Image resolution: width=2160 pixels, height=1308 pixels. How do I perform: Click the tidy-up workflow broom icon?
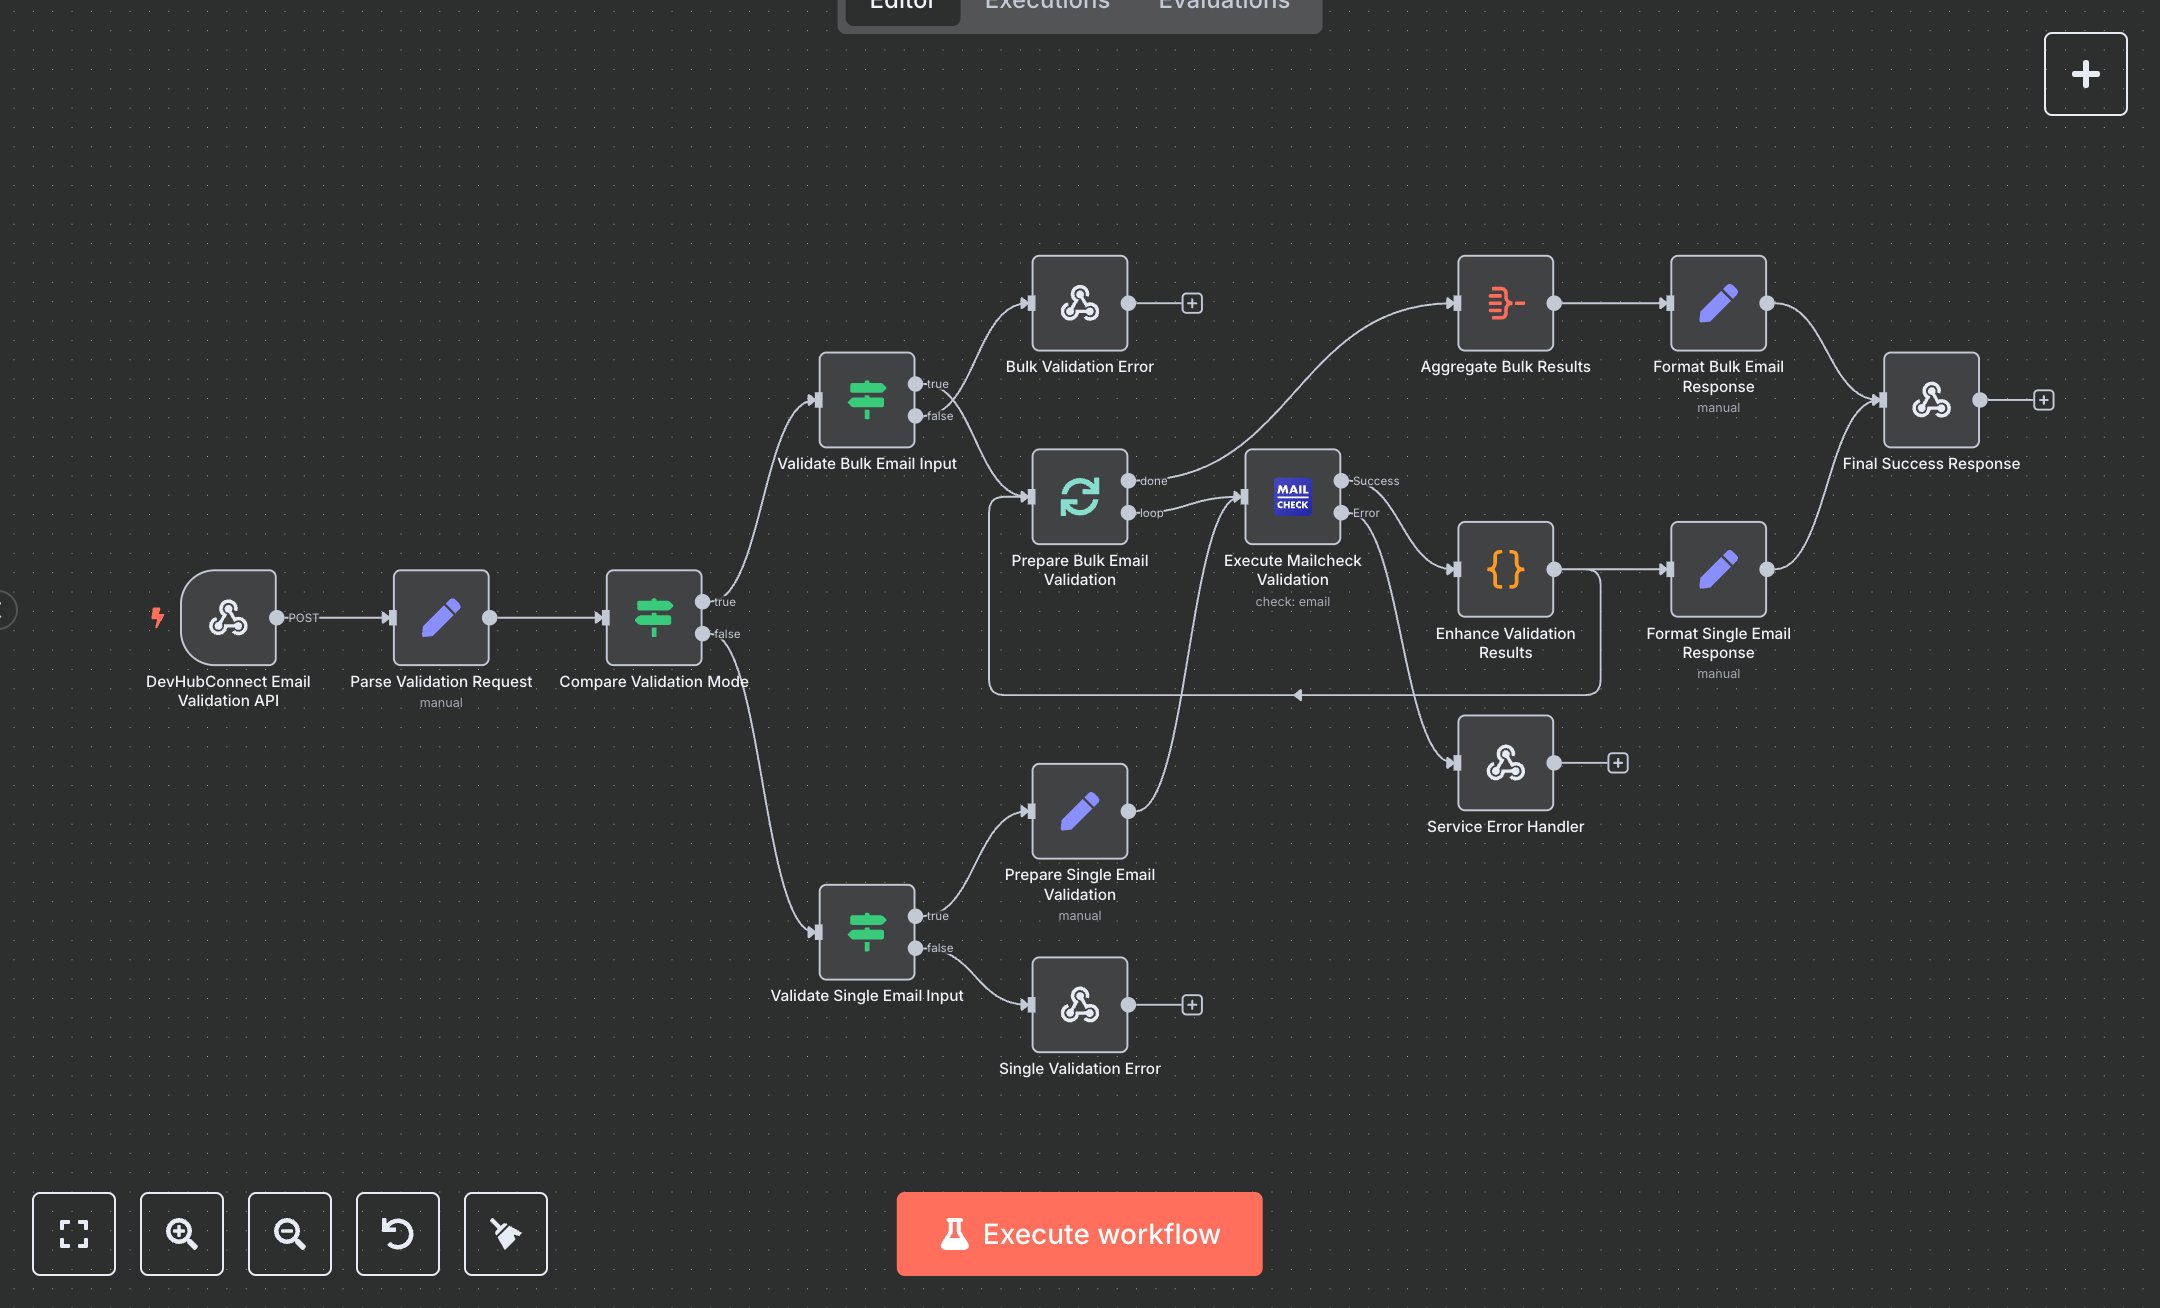[505, 1234]
